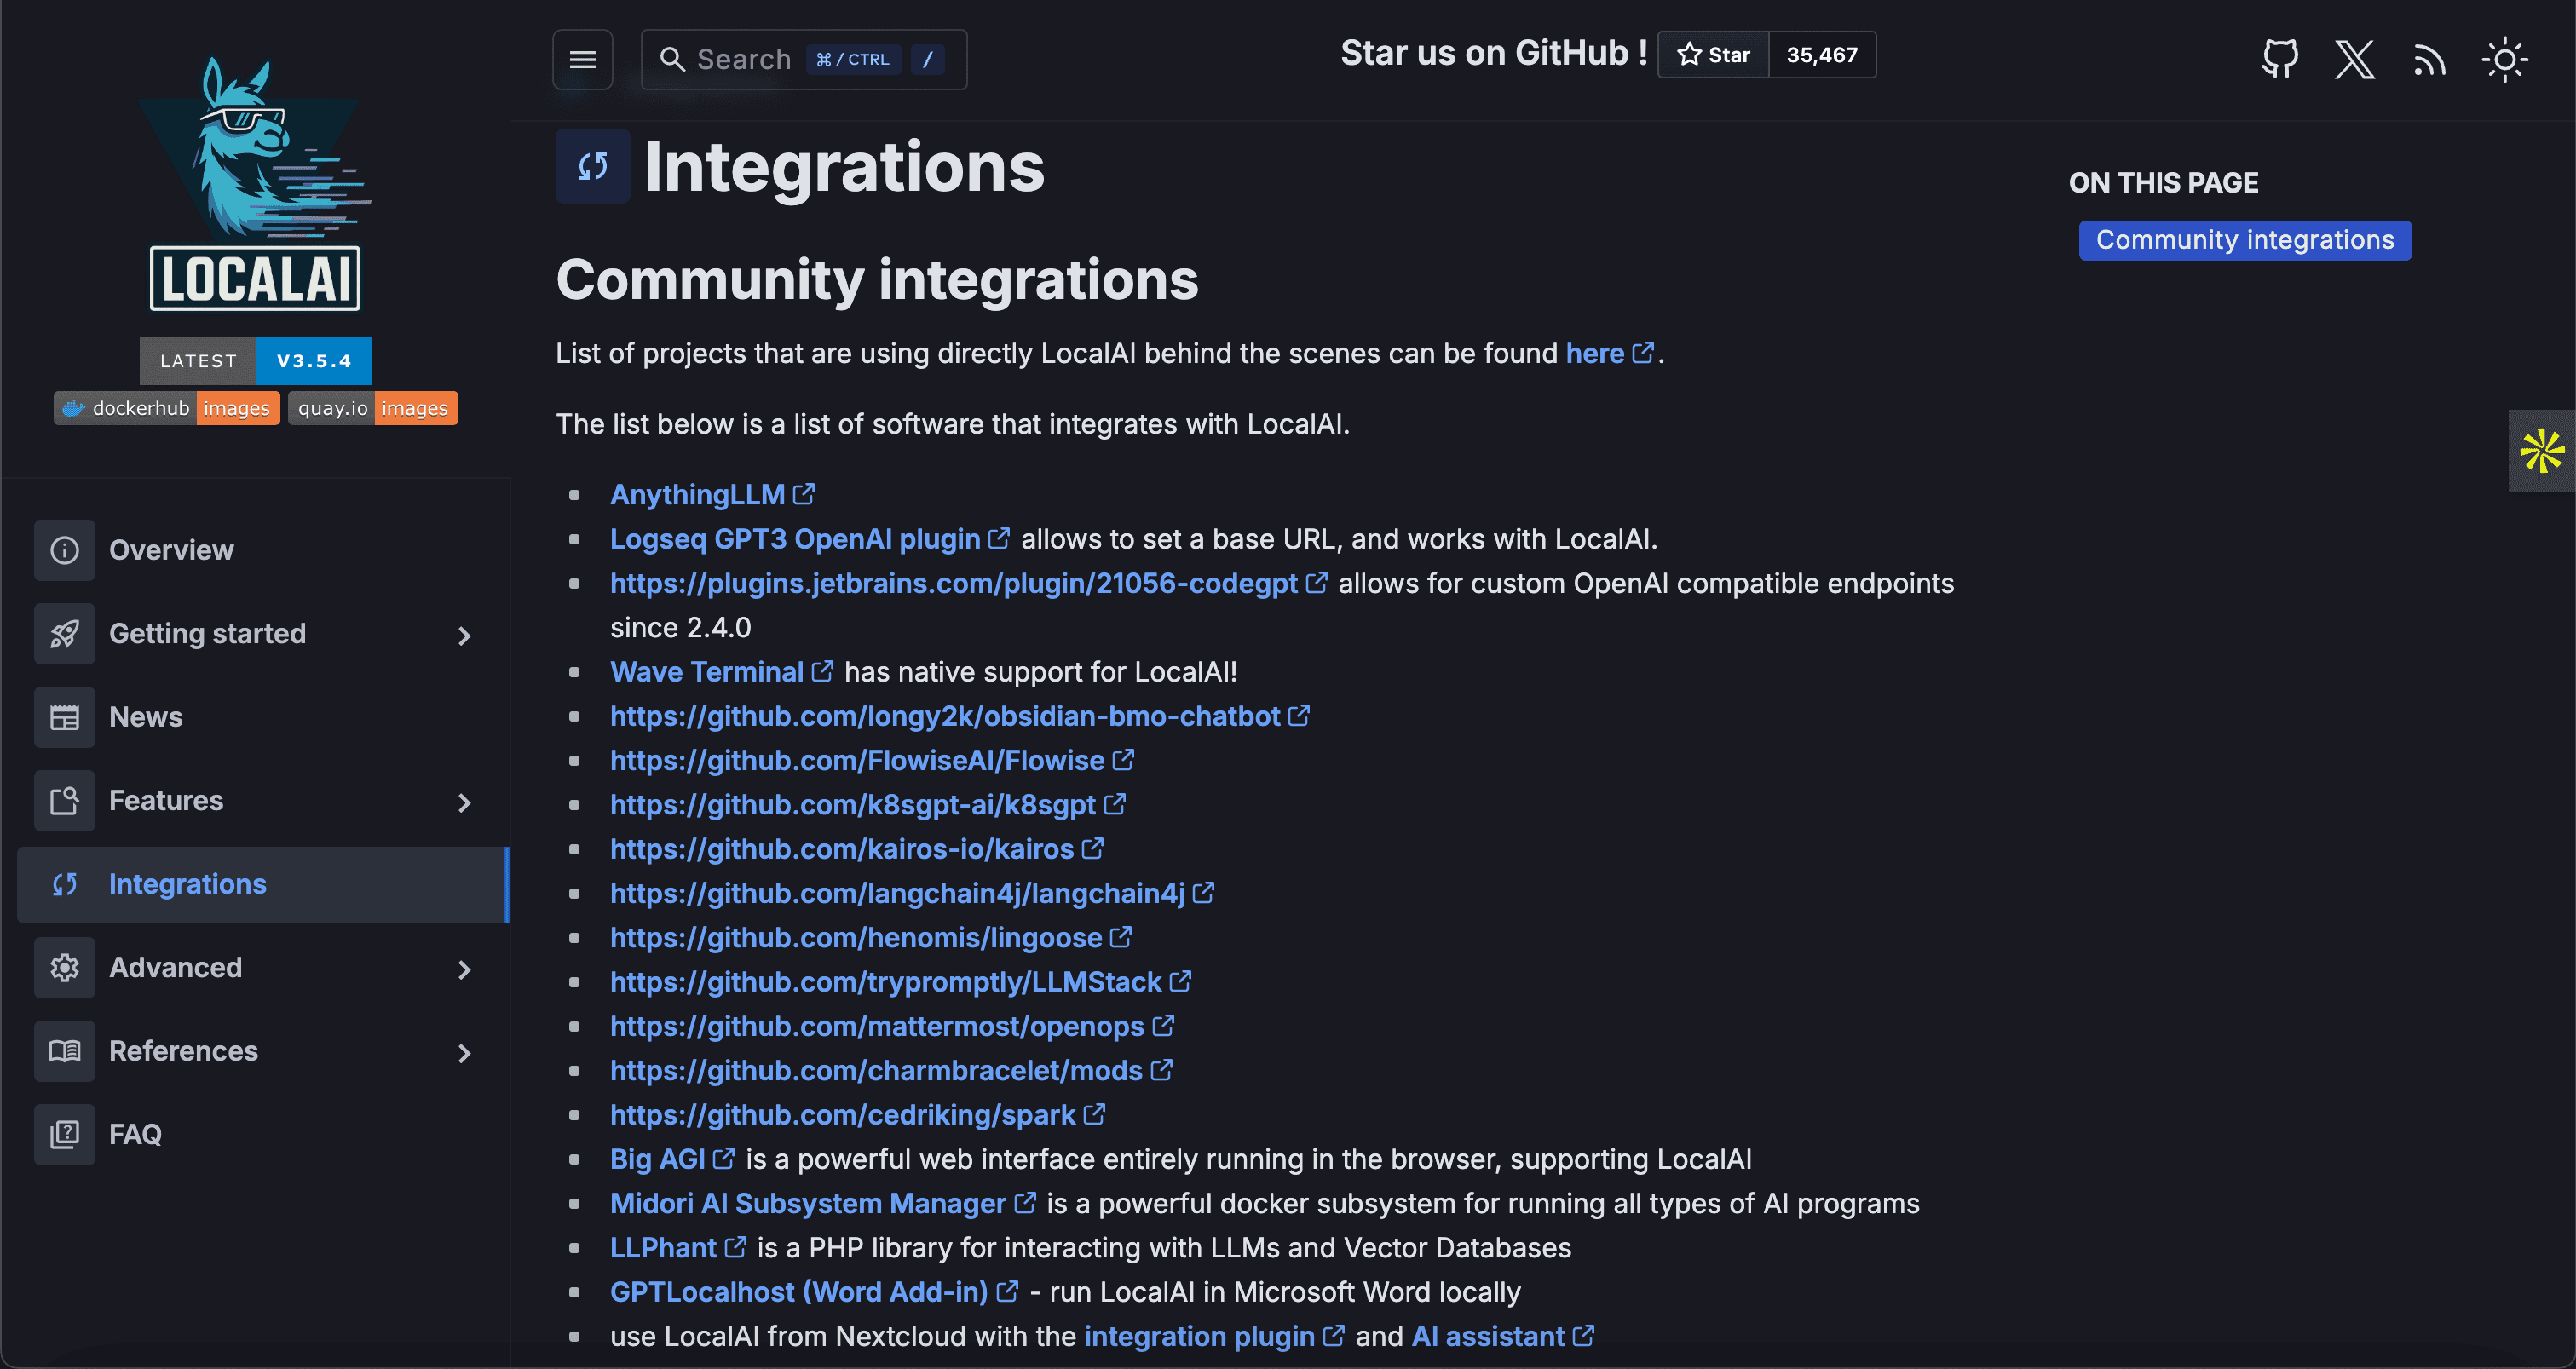
Task: Open the X (Twitter) icon link
Action: 2355,59
